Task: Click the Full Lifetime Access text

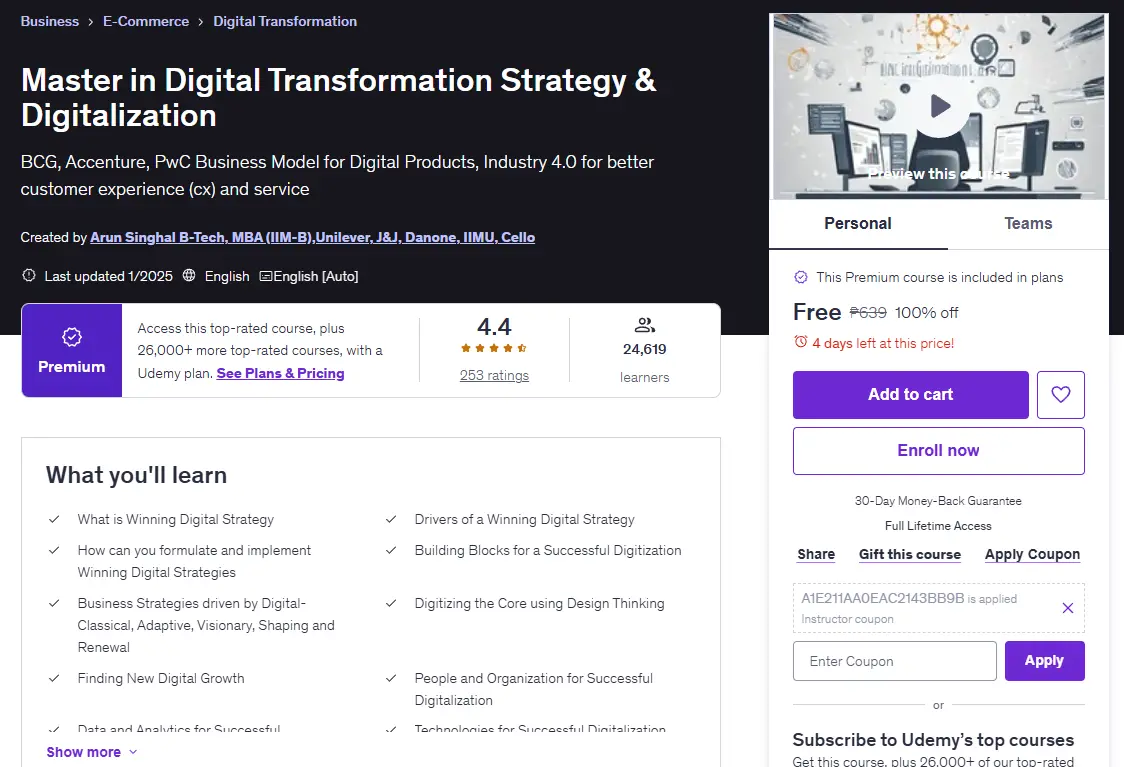Action: click(x=938, y=526)
